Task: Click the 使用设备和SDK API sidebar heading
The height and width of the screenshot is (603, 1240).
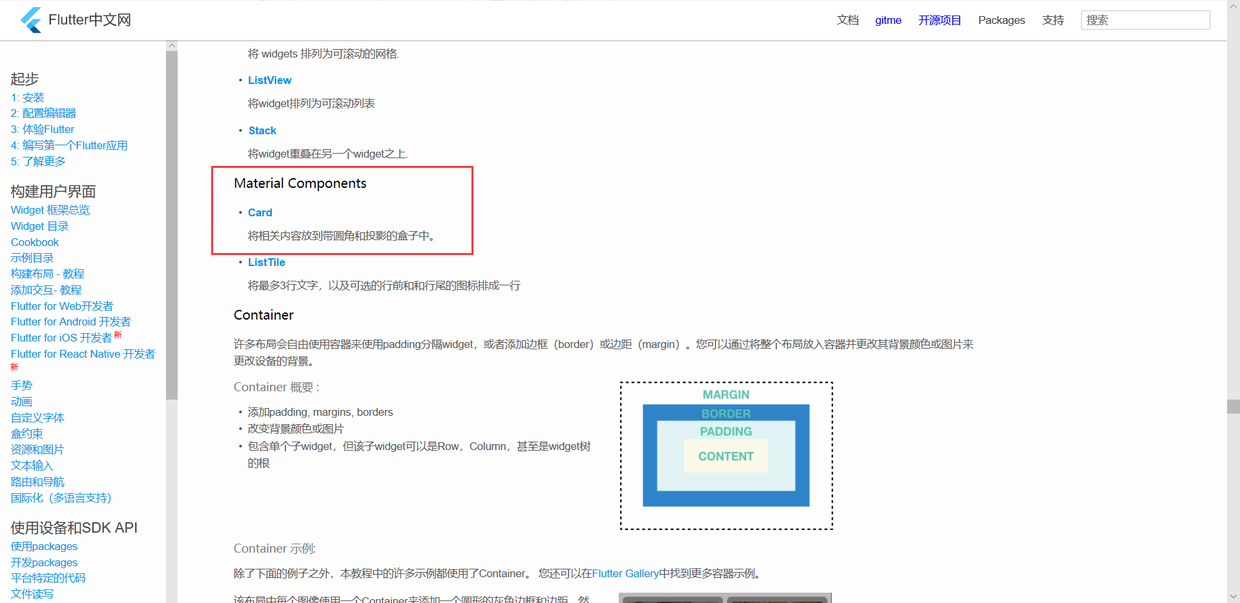Action: click(74, 527)
